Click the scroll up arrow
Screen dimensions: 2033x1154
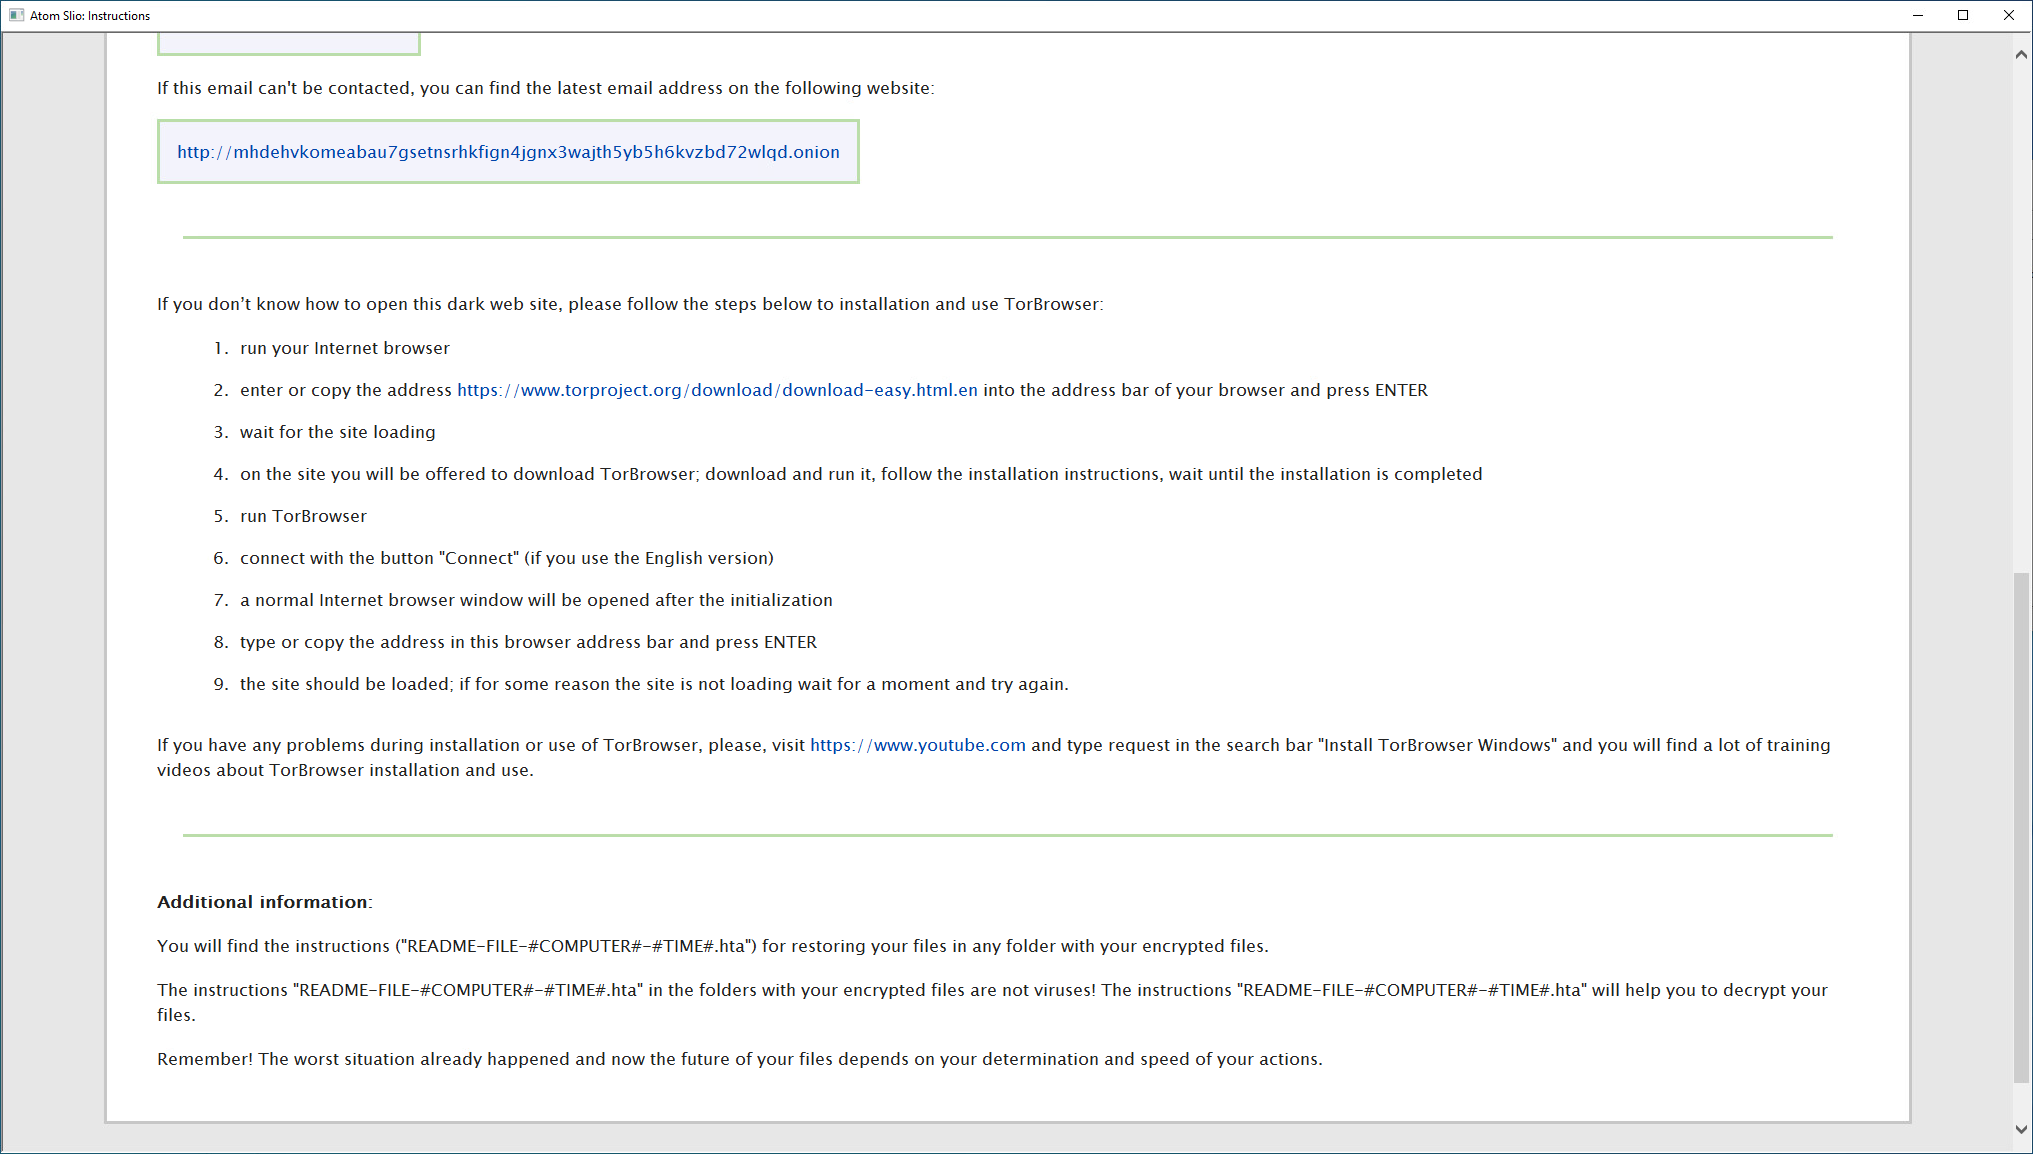tap(2021, 55)
